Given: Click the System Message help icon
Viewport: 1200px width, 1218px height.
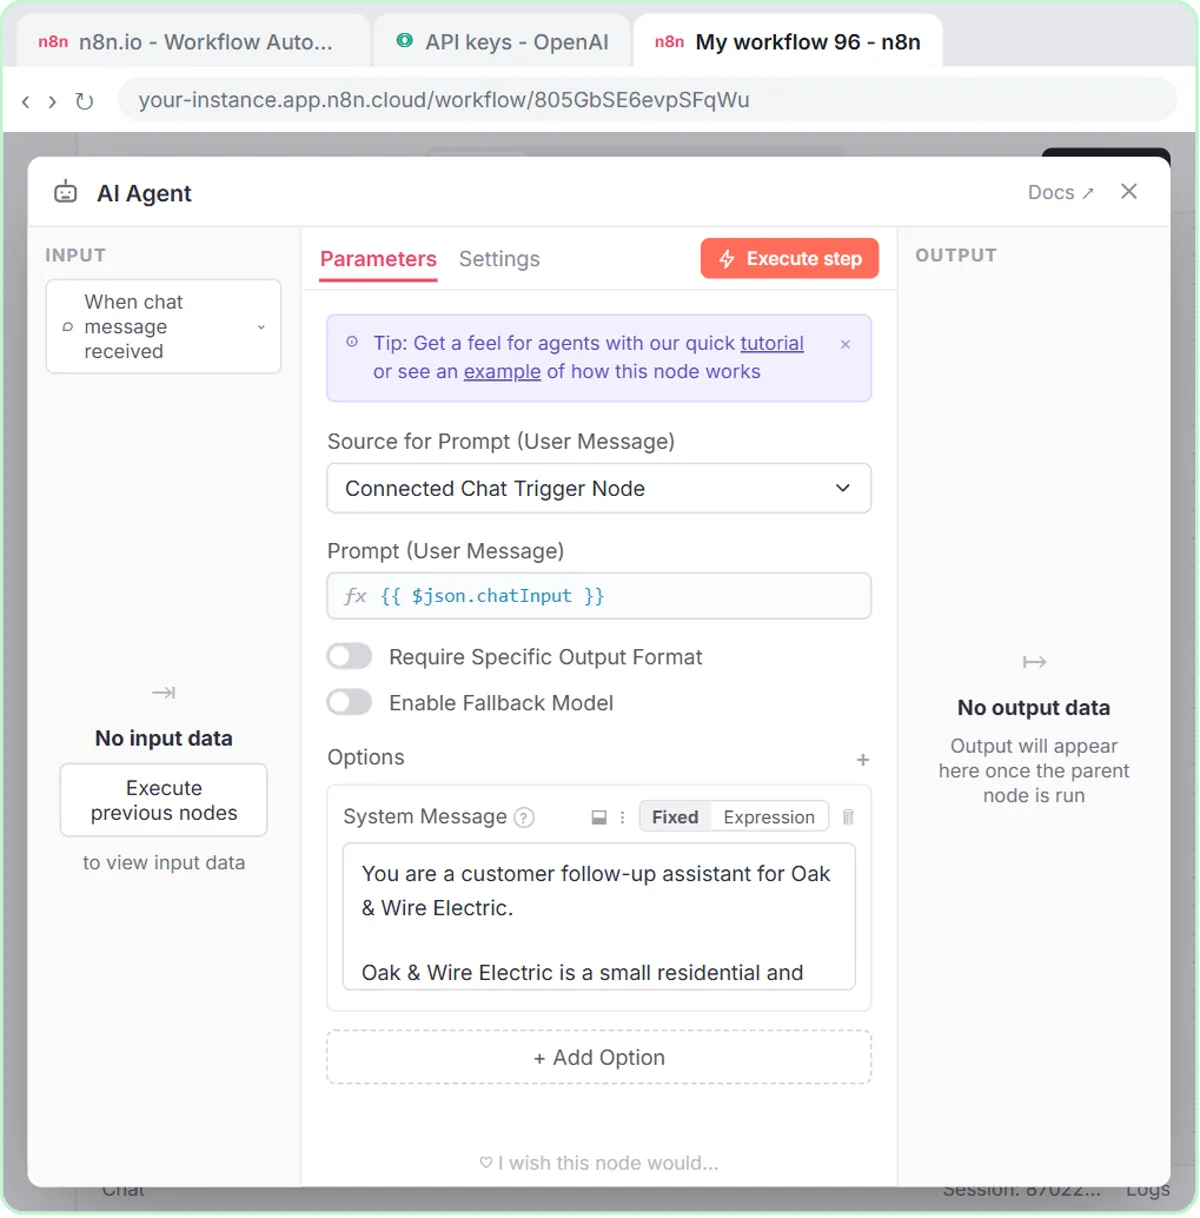Looking at the screenshot, I should pos(524,817).
